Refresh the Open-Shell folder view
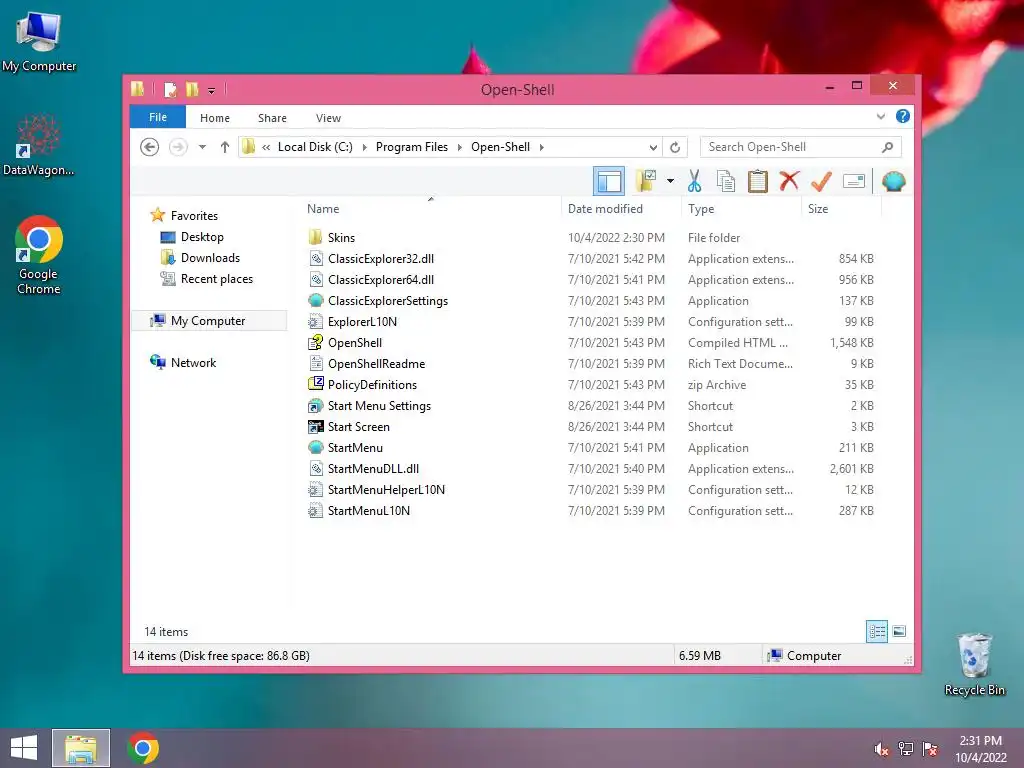This screenshot has width=1024, height=768. click(675, 147)
